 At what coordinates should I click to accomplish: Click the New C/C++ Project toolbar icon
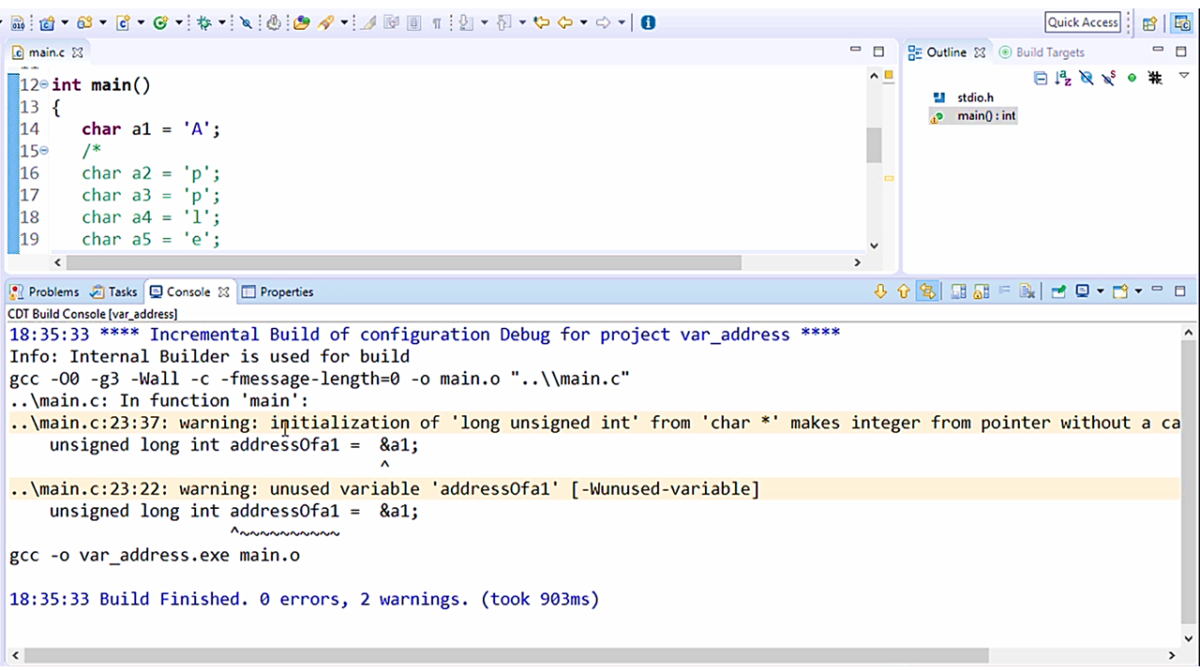47,22
